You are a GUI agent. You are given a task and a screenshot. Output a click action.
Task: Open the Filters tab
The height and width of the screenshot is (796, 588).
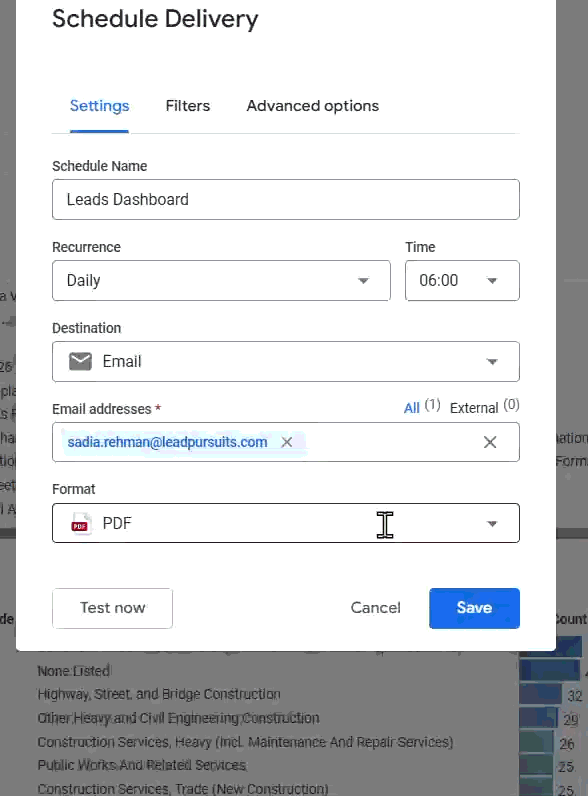click(x=187, y=106)
